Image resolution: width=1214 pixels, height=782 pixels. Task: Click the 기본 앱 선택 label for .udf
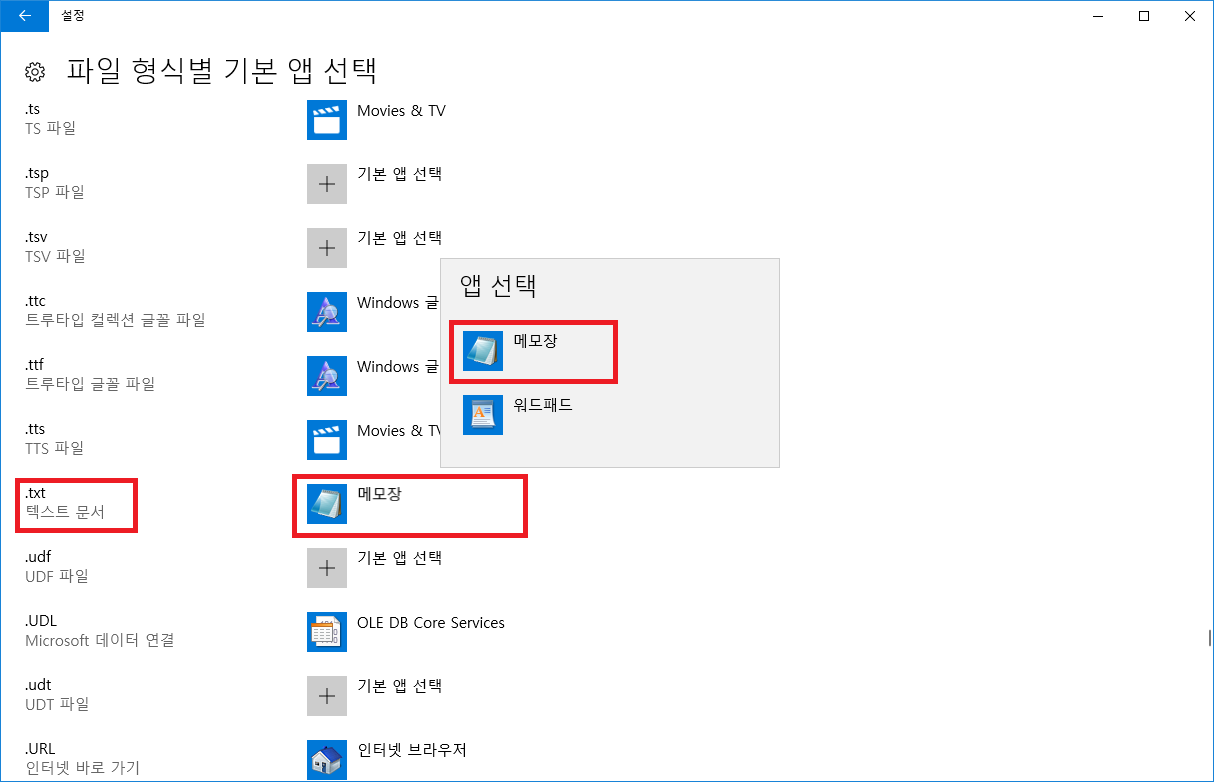(399, 558)
